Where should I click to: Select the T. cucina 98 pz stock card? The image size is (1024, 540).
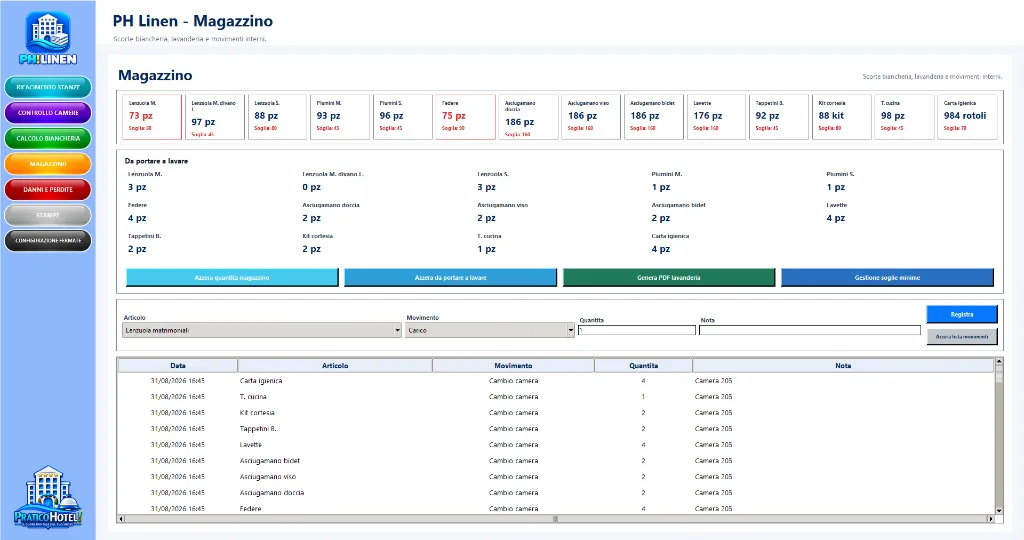point(904,117)
